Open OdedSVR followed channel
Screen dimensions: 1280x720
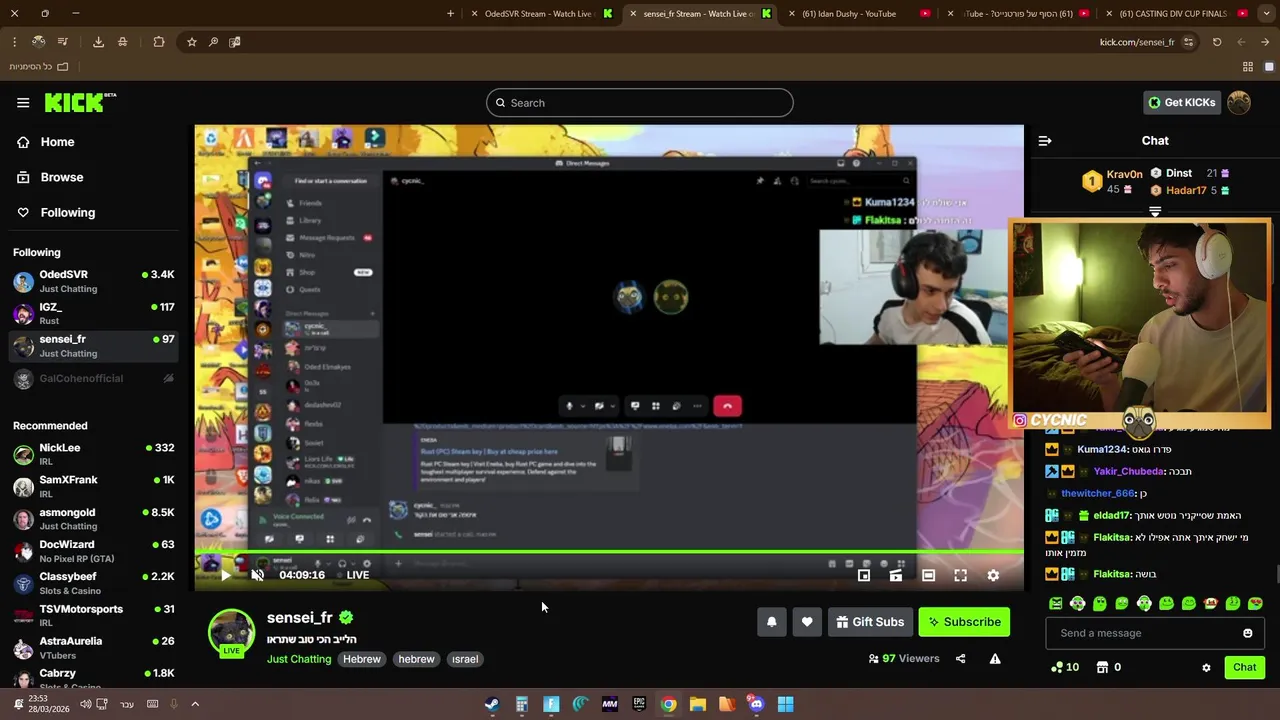(x=93, y=281)
